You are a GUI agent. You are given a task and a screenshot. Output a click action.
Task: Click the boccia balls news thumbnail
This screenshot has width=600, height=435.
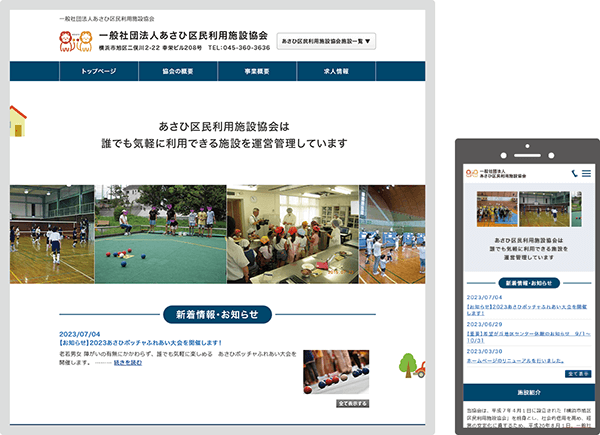336,372
